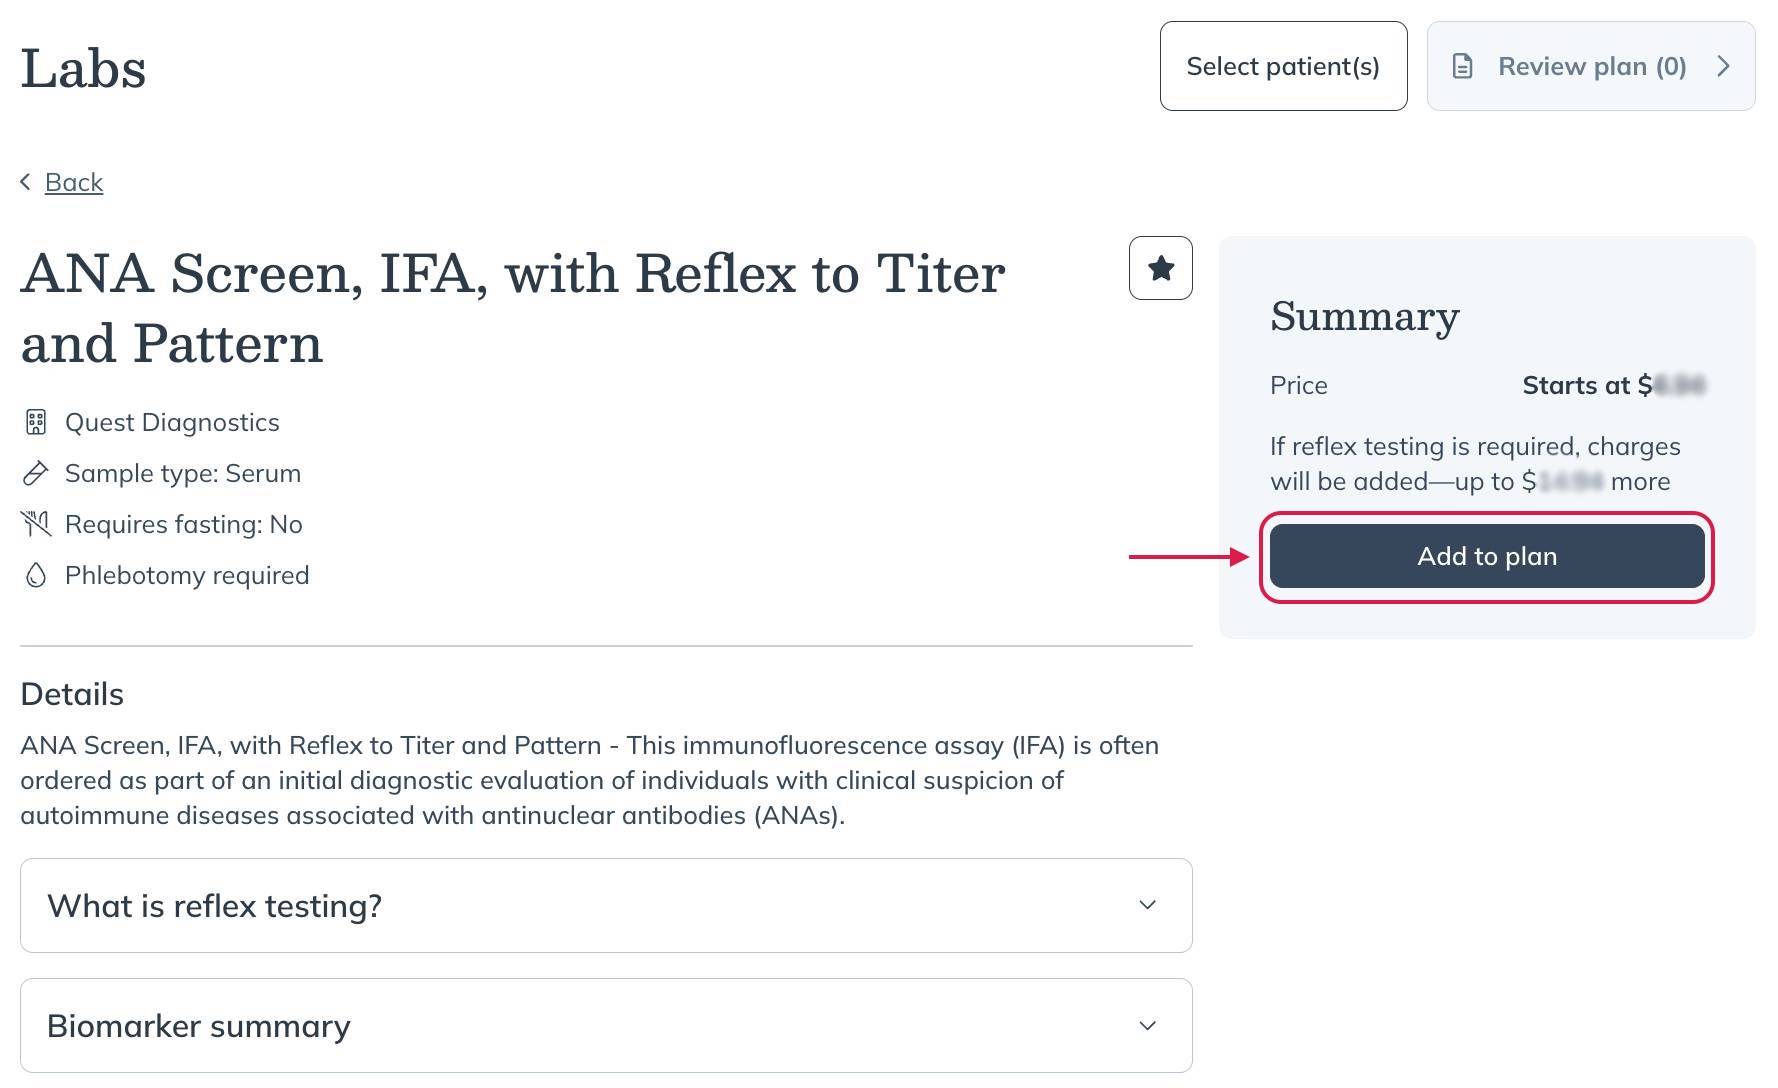The width and height of the screenshot is (1778, 1088).
Task: Click the phlebotomy blood drop icon
Action: (36, 575)
